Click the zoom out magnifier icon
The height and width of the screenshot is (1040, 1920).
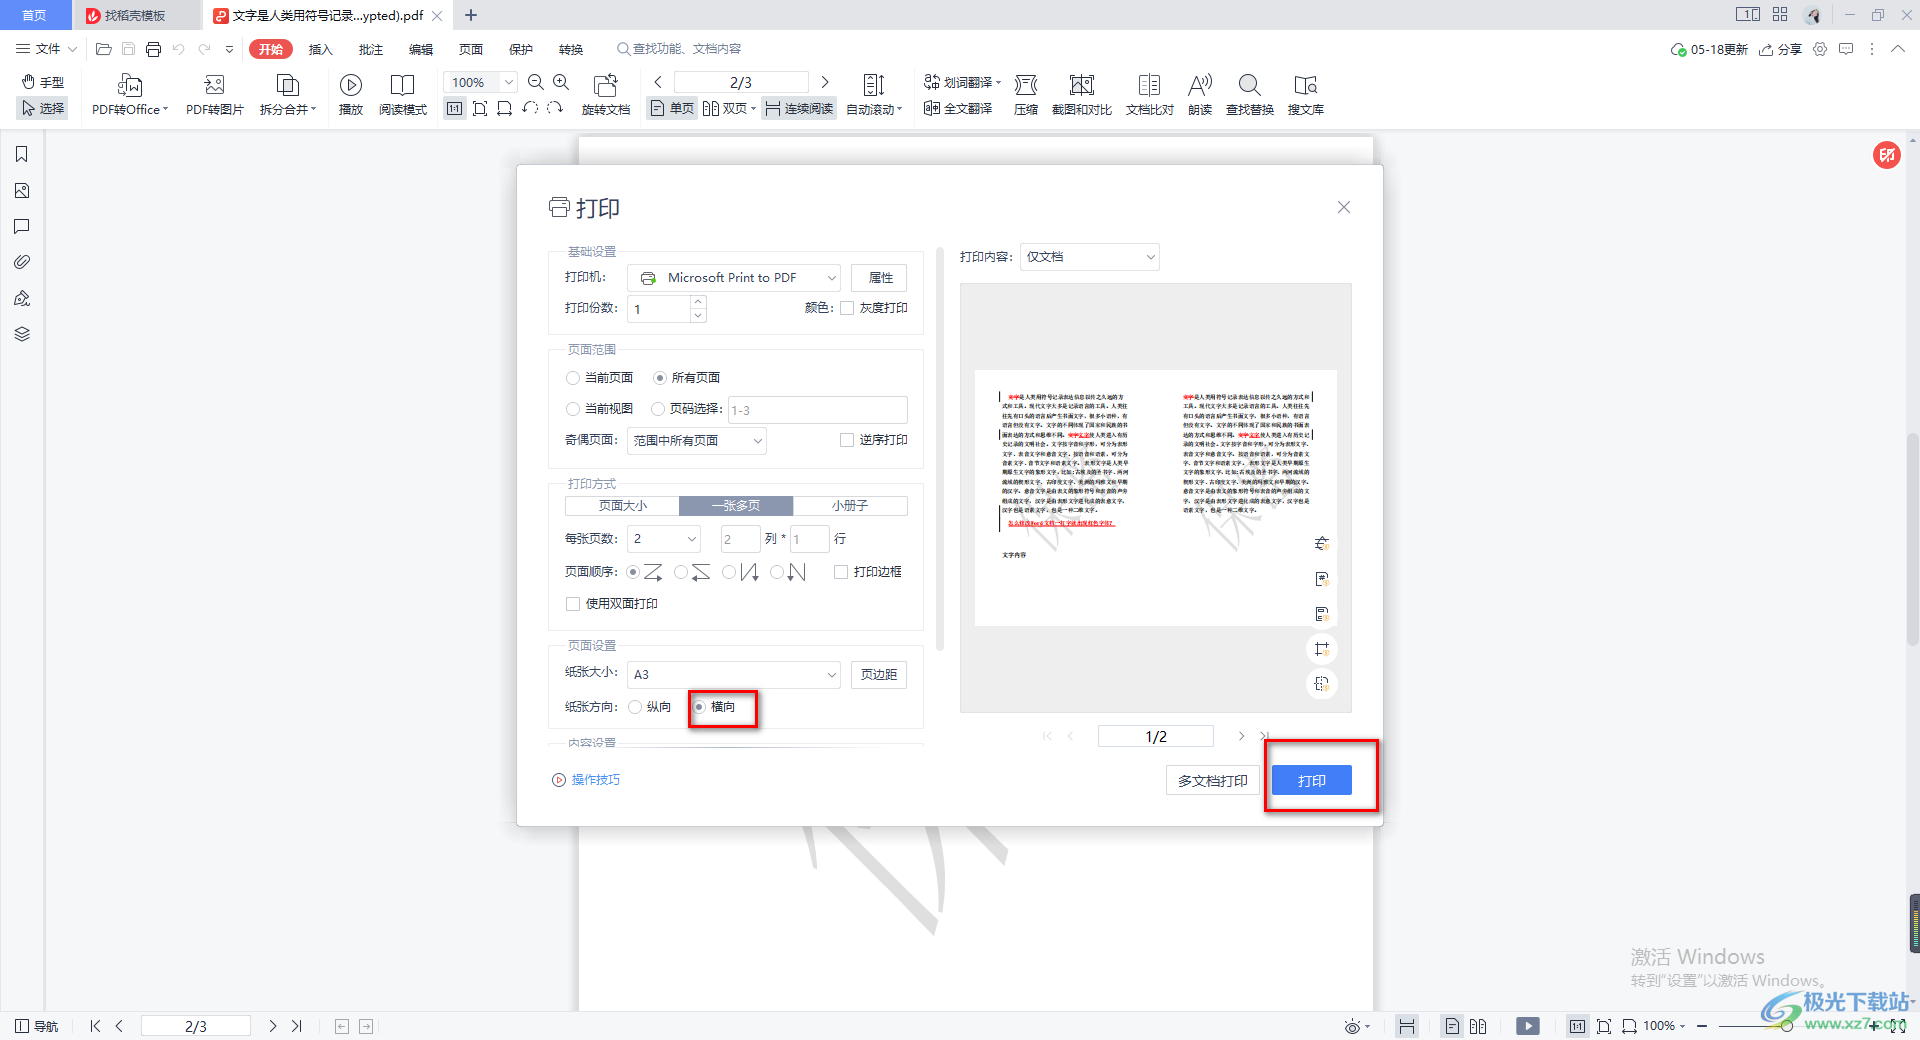536,82
